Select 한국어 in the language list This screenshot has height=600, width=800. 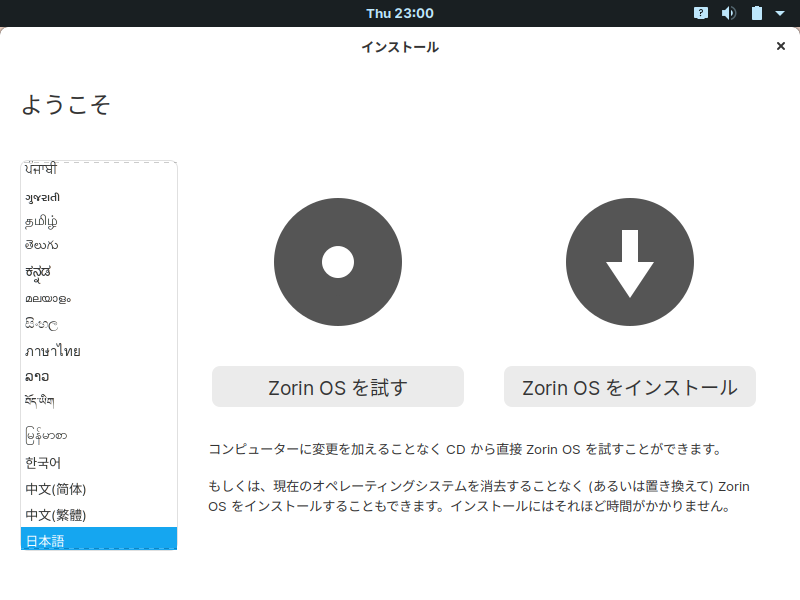point(99,463)
